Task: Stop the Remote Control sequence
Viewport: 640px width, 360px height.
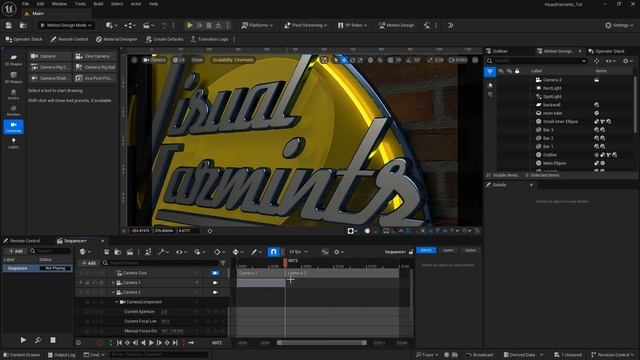Action: click(53, 340)
